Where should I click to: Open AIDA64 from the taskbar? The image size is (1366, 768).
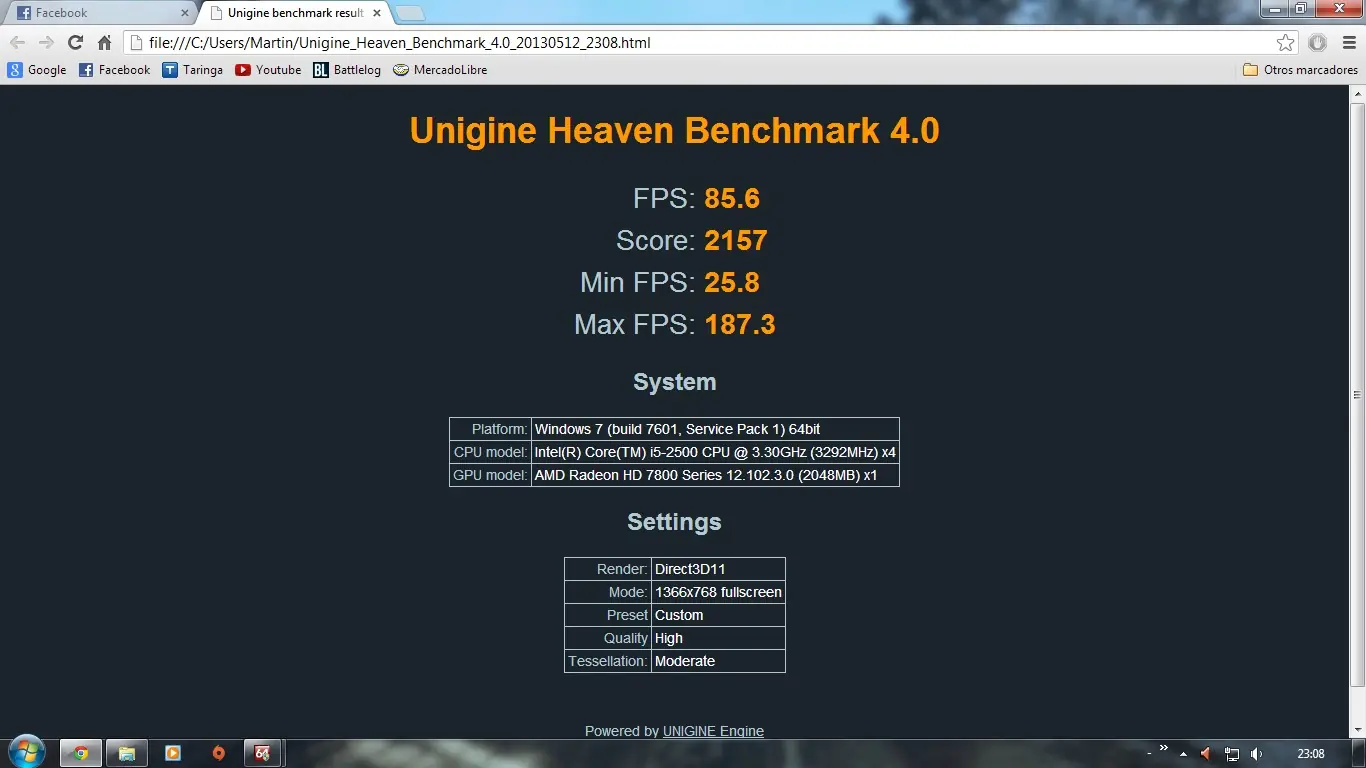[x=264, y=753]
